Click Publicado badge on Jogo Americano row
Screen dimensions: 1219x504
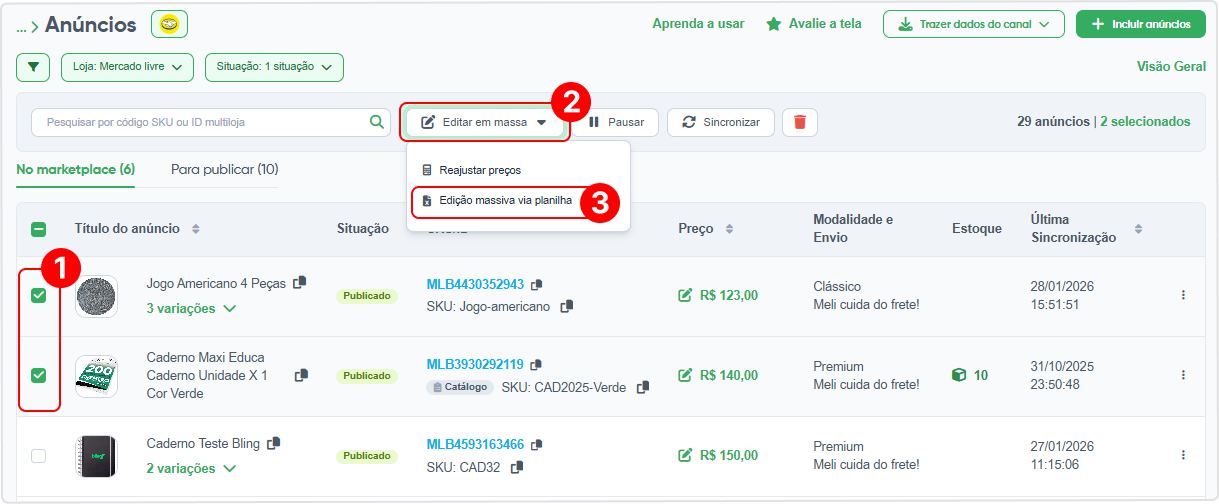pyautogui.click(x=367, y=296)
